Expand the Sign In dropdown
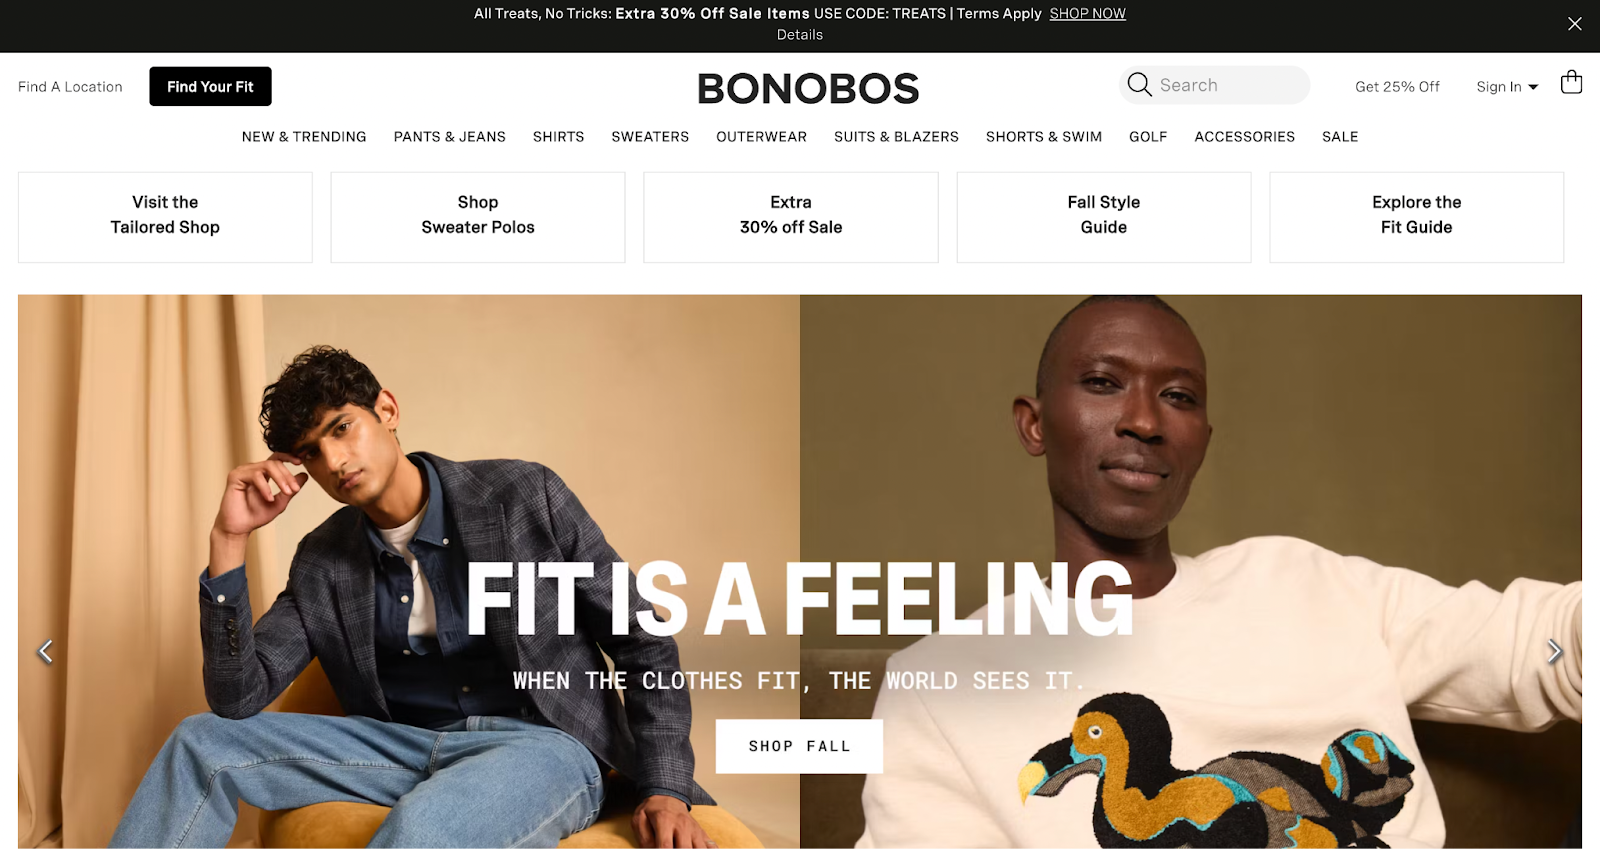 [x=1507, y=87]
